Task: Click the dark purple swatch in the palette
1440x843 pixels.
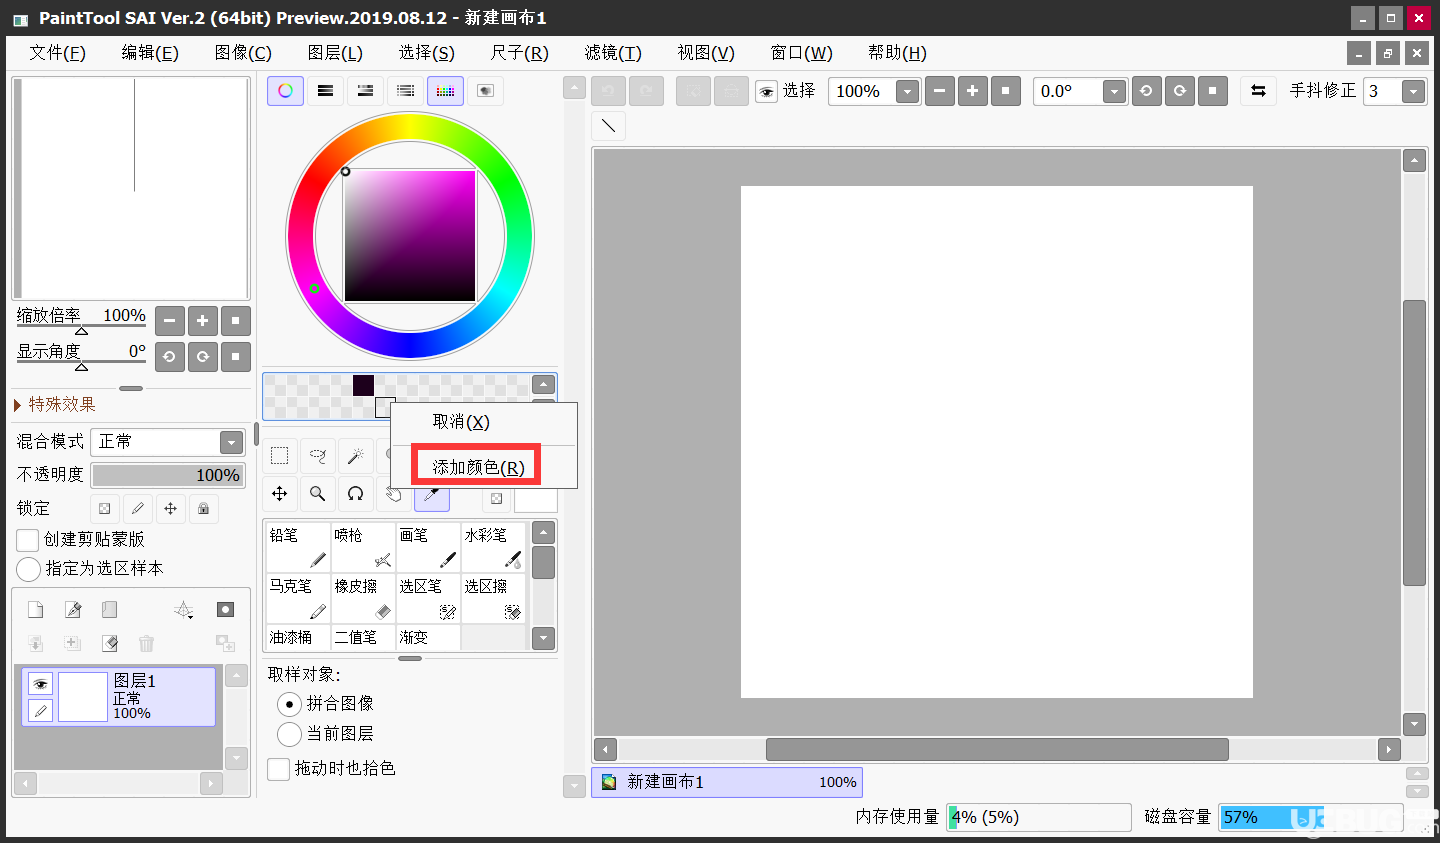Action: [x=363, y=385]
